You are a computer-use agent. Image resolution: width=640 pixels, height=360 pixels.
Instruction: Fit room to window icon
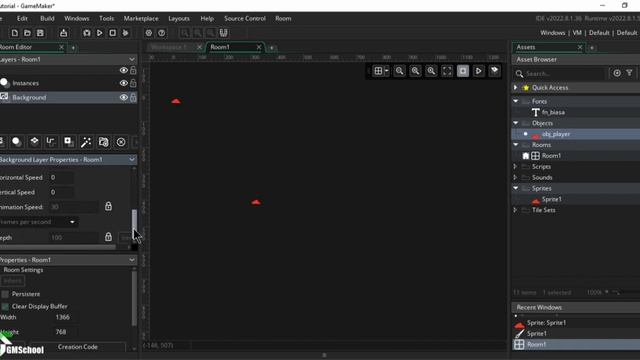pyautogui.click(x=447, y=71)
